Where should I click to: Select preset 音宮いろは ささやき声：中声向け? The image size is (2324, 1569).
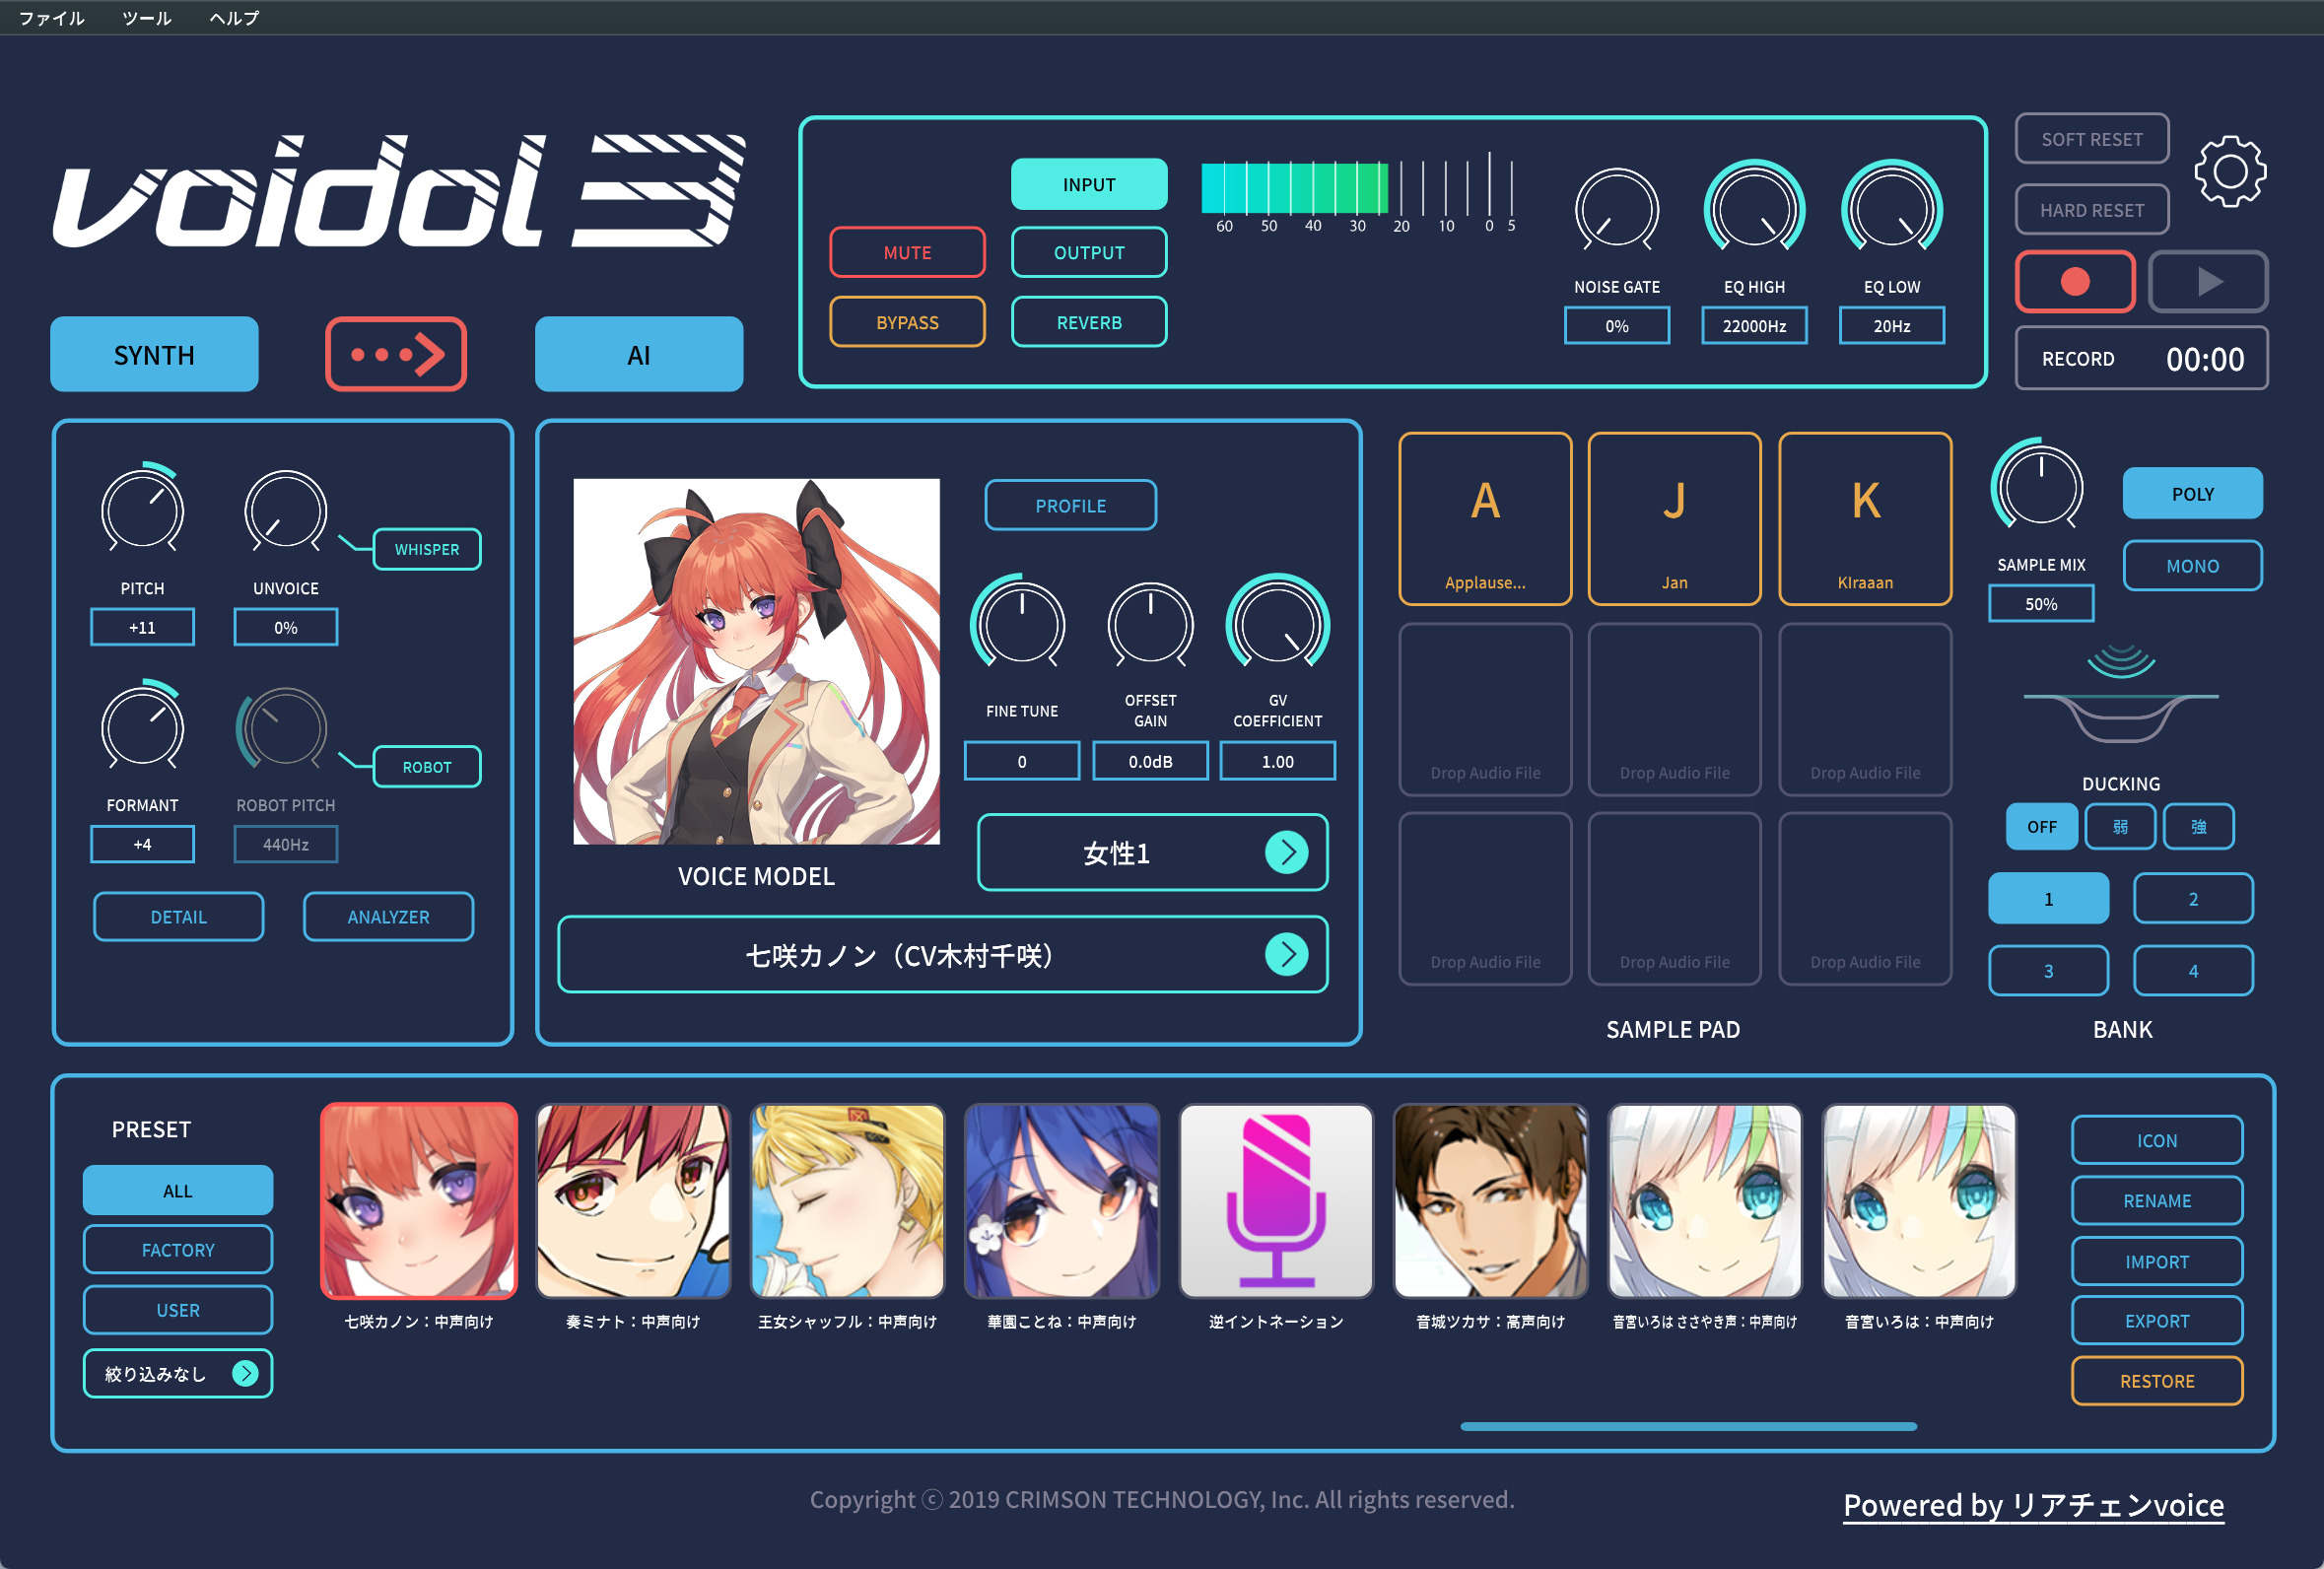point(1705,1201)
